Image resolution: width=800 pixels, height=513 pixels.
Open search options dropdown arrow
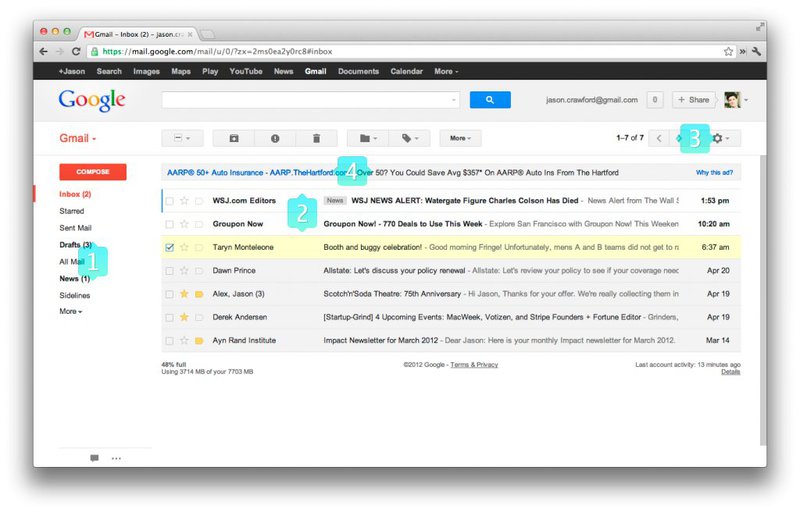(x=454, y=100)
